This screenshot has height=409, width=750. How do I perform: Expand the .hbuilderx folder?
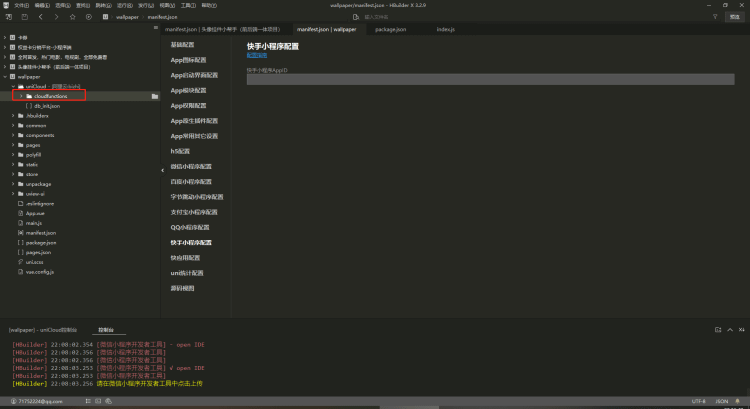click(13, 116)
